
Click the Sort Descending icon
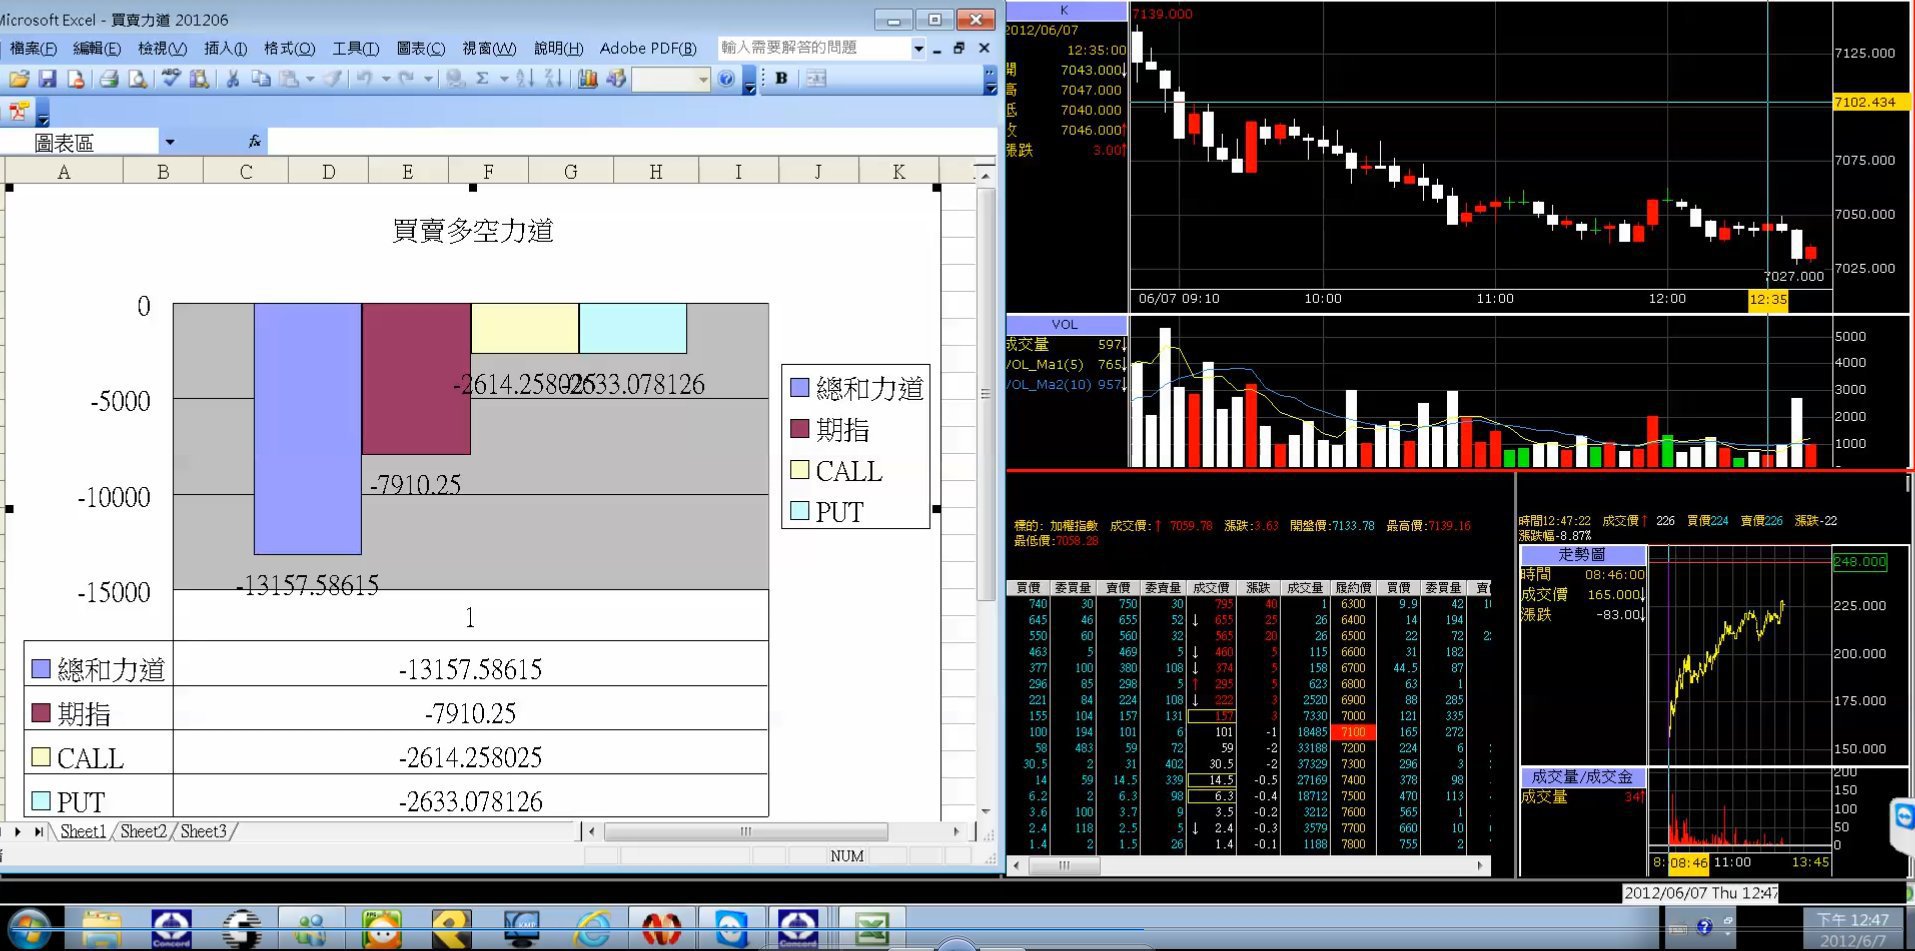point(553,78)
